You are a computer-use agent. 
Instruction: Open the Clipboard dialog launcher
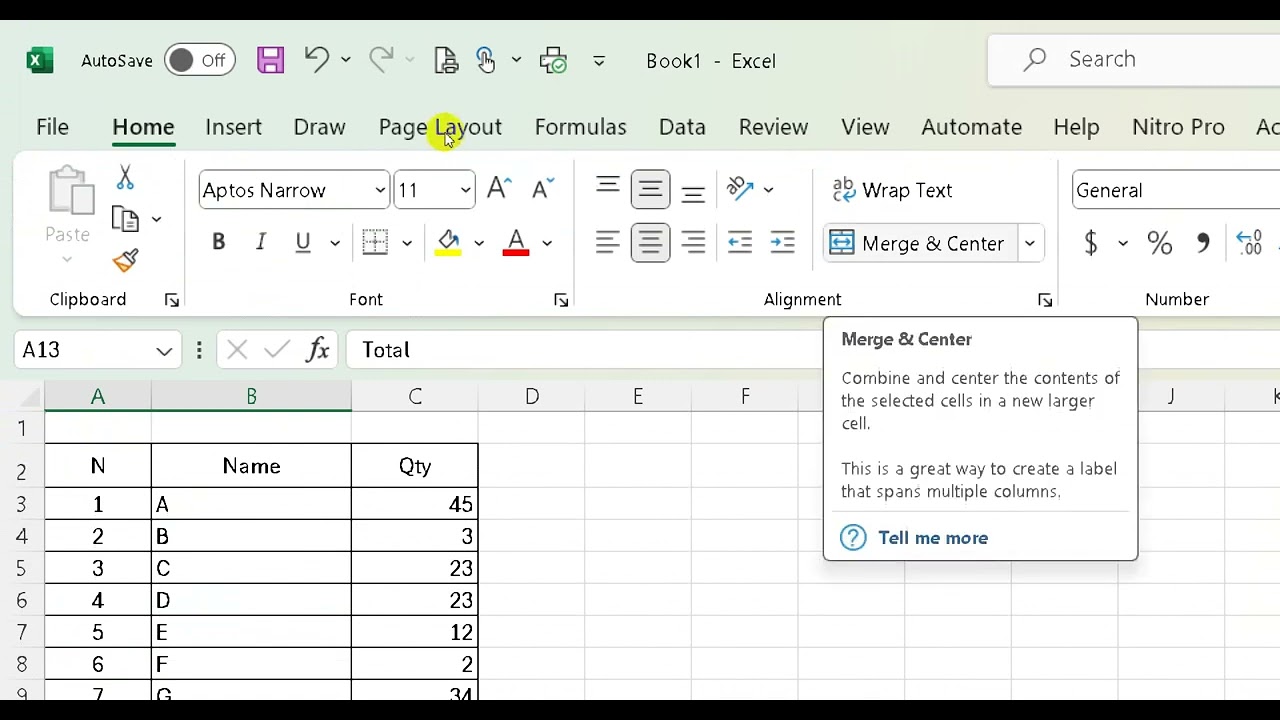point(172,300)
